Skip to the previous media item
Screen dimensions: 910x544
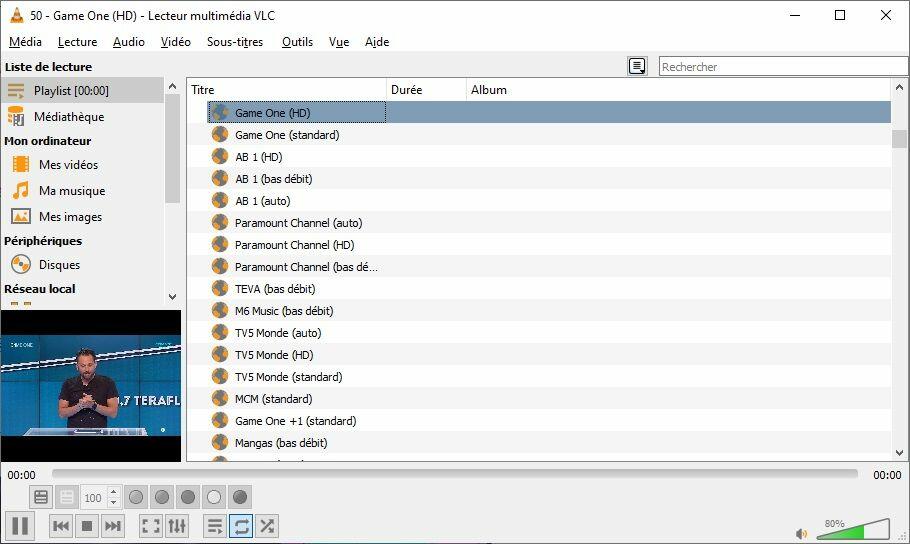[61, 526]
